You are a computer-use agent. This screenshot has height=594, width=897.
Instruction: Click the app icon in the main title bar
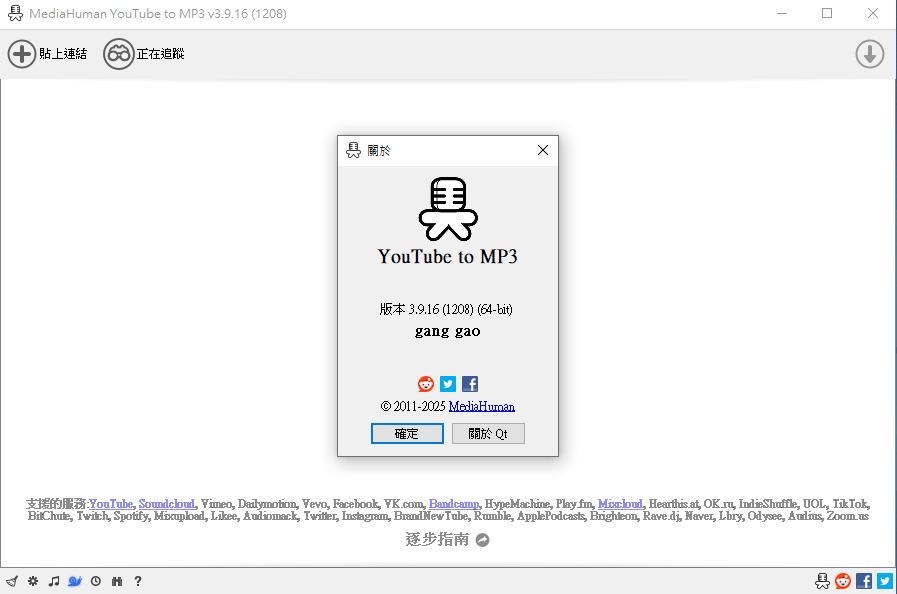coord(15,13)
